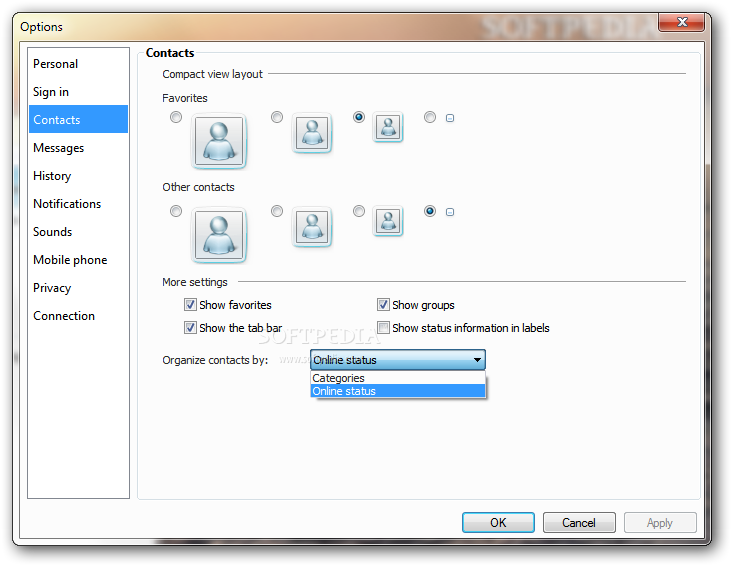Select small picture radio for Favorites
732x566 pixels.
tap(359, 117)
